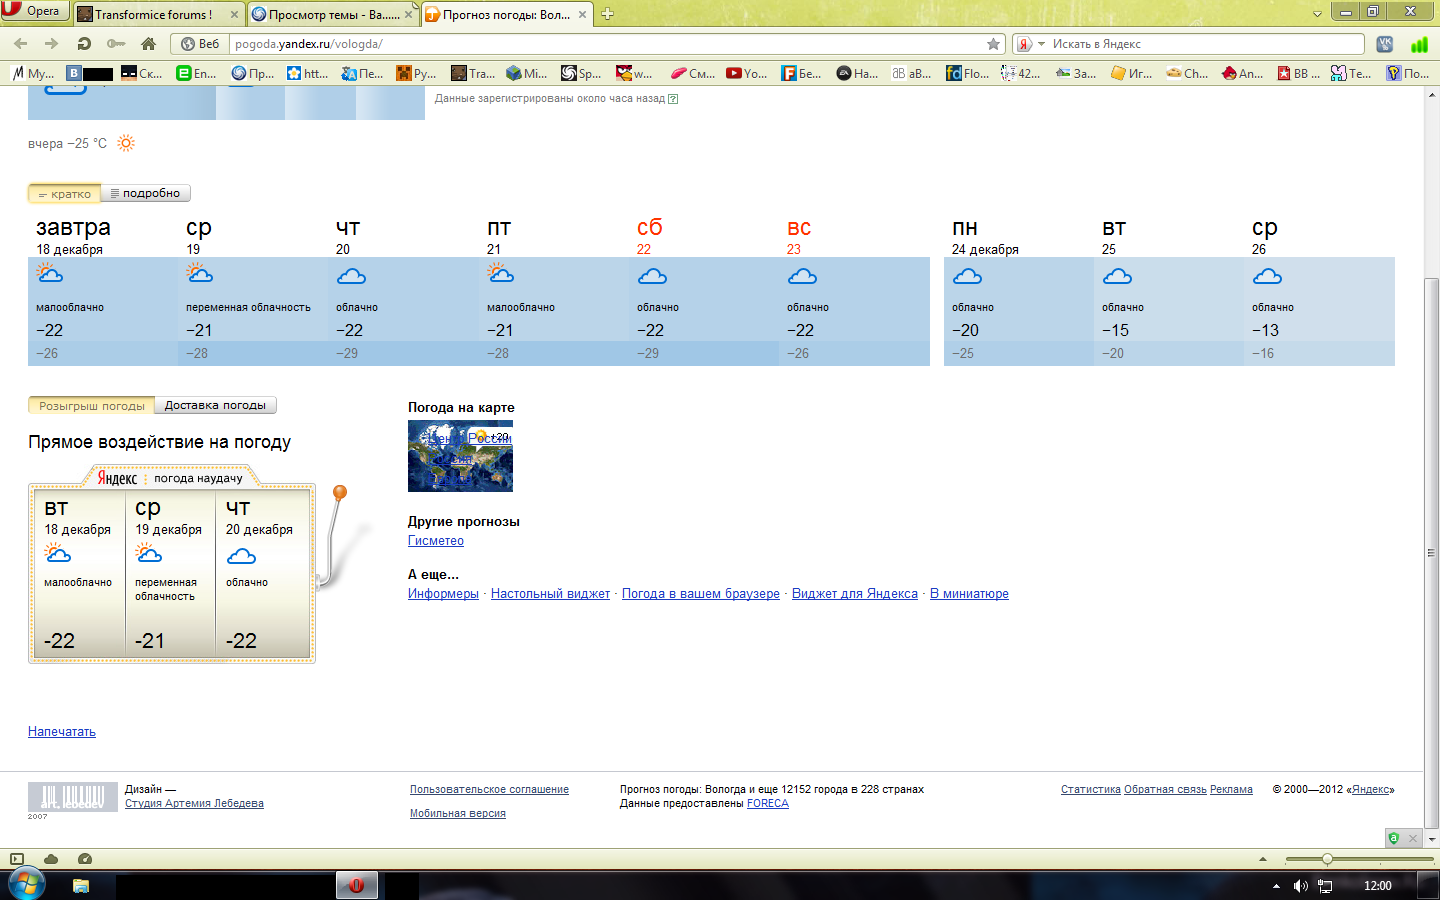Click the 'Виджет для Яндекса' link

point(855,594)
